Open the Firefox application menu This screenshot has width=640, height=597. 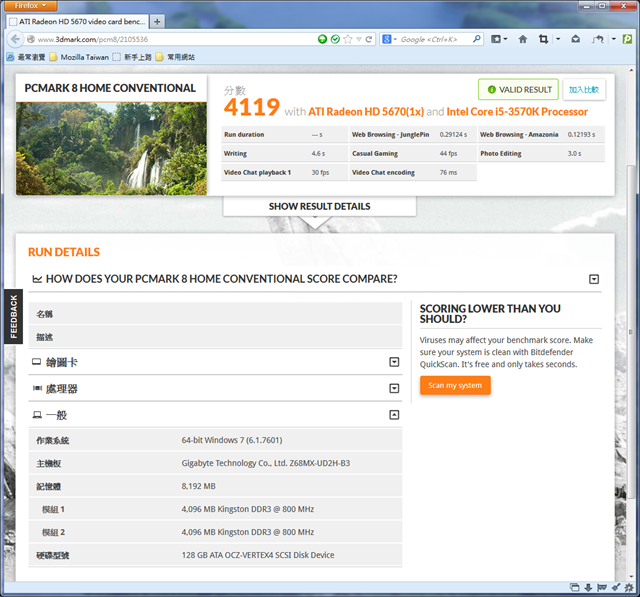click(31, 5)
